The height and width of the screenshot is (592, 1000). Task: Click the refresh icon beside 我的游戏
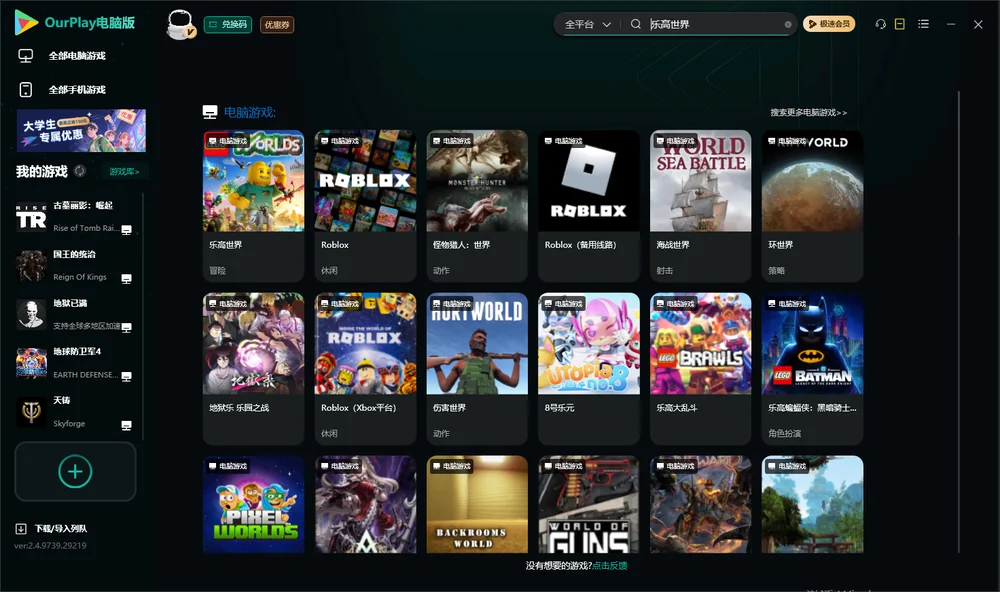[x=80, y=171]
